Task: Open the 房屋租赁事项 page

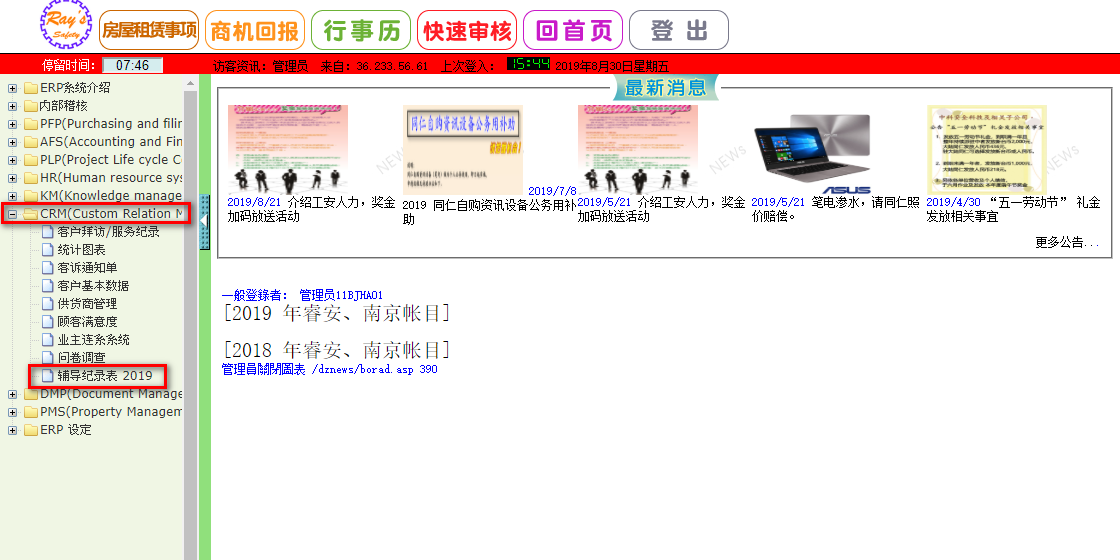Action: pos(149,30)
